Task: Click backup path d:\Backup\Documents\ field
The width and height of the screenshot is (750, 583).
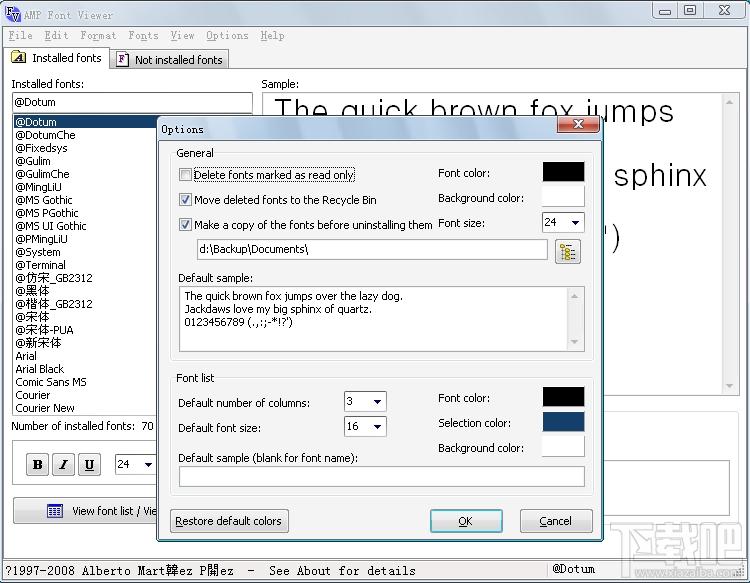Action: [x=372, y=249]
